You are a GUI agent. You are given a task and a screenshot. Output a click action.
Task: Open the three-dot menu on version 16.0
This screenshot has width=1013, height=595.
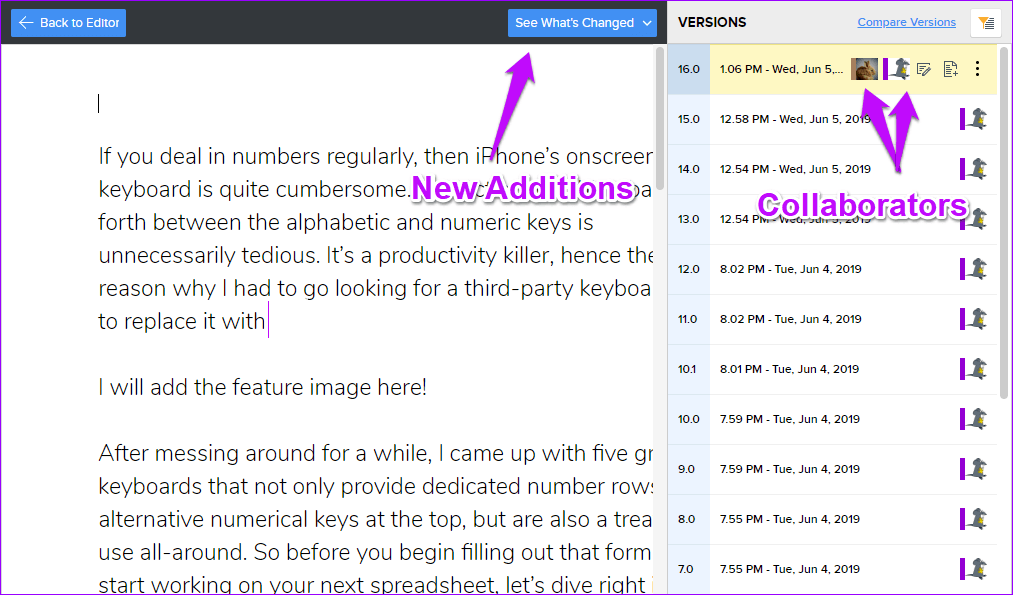(977, 68)
